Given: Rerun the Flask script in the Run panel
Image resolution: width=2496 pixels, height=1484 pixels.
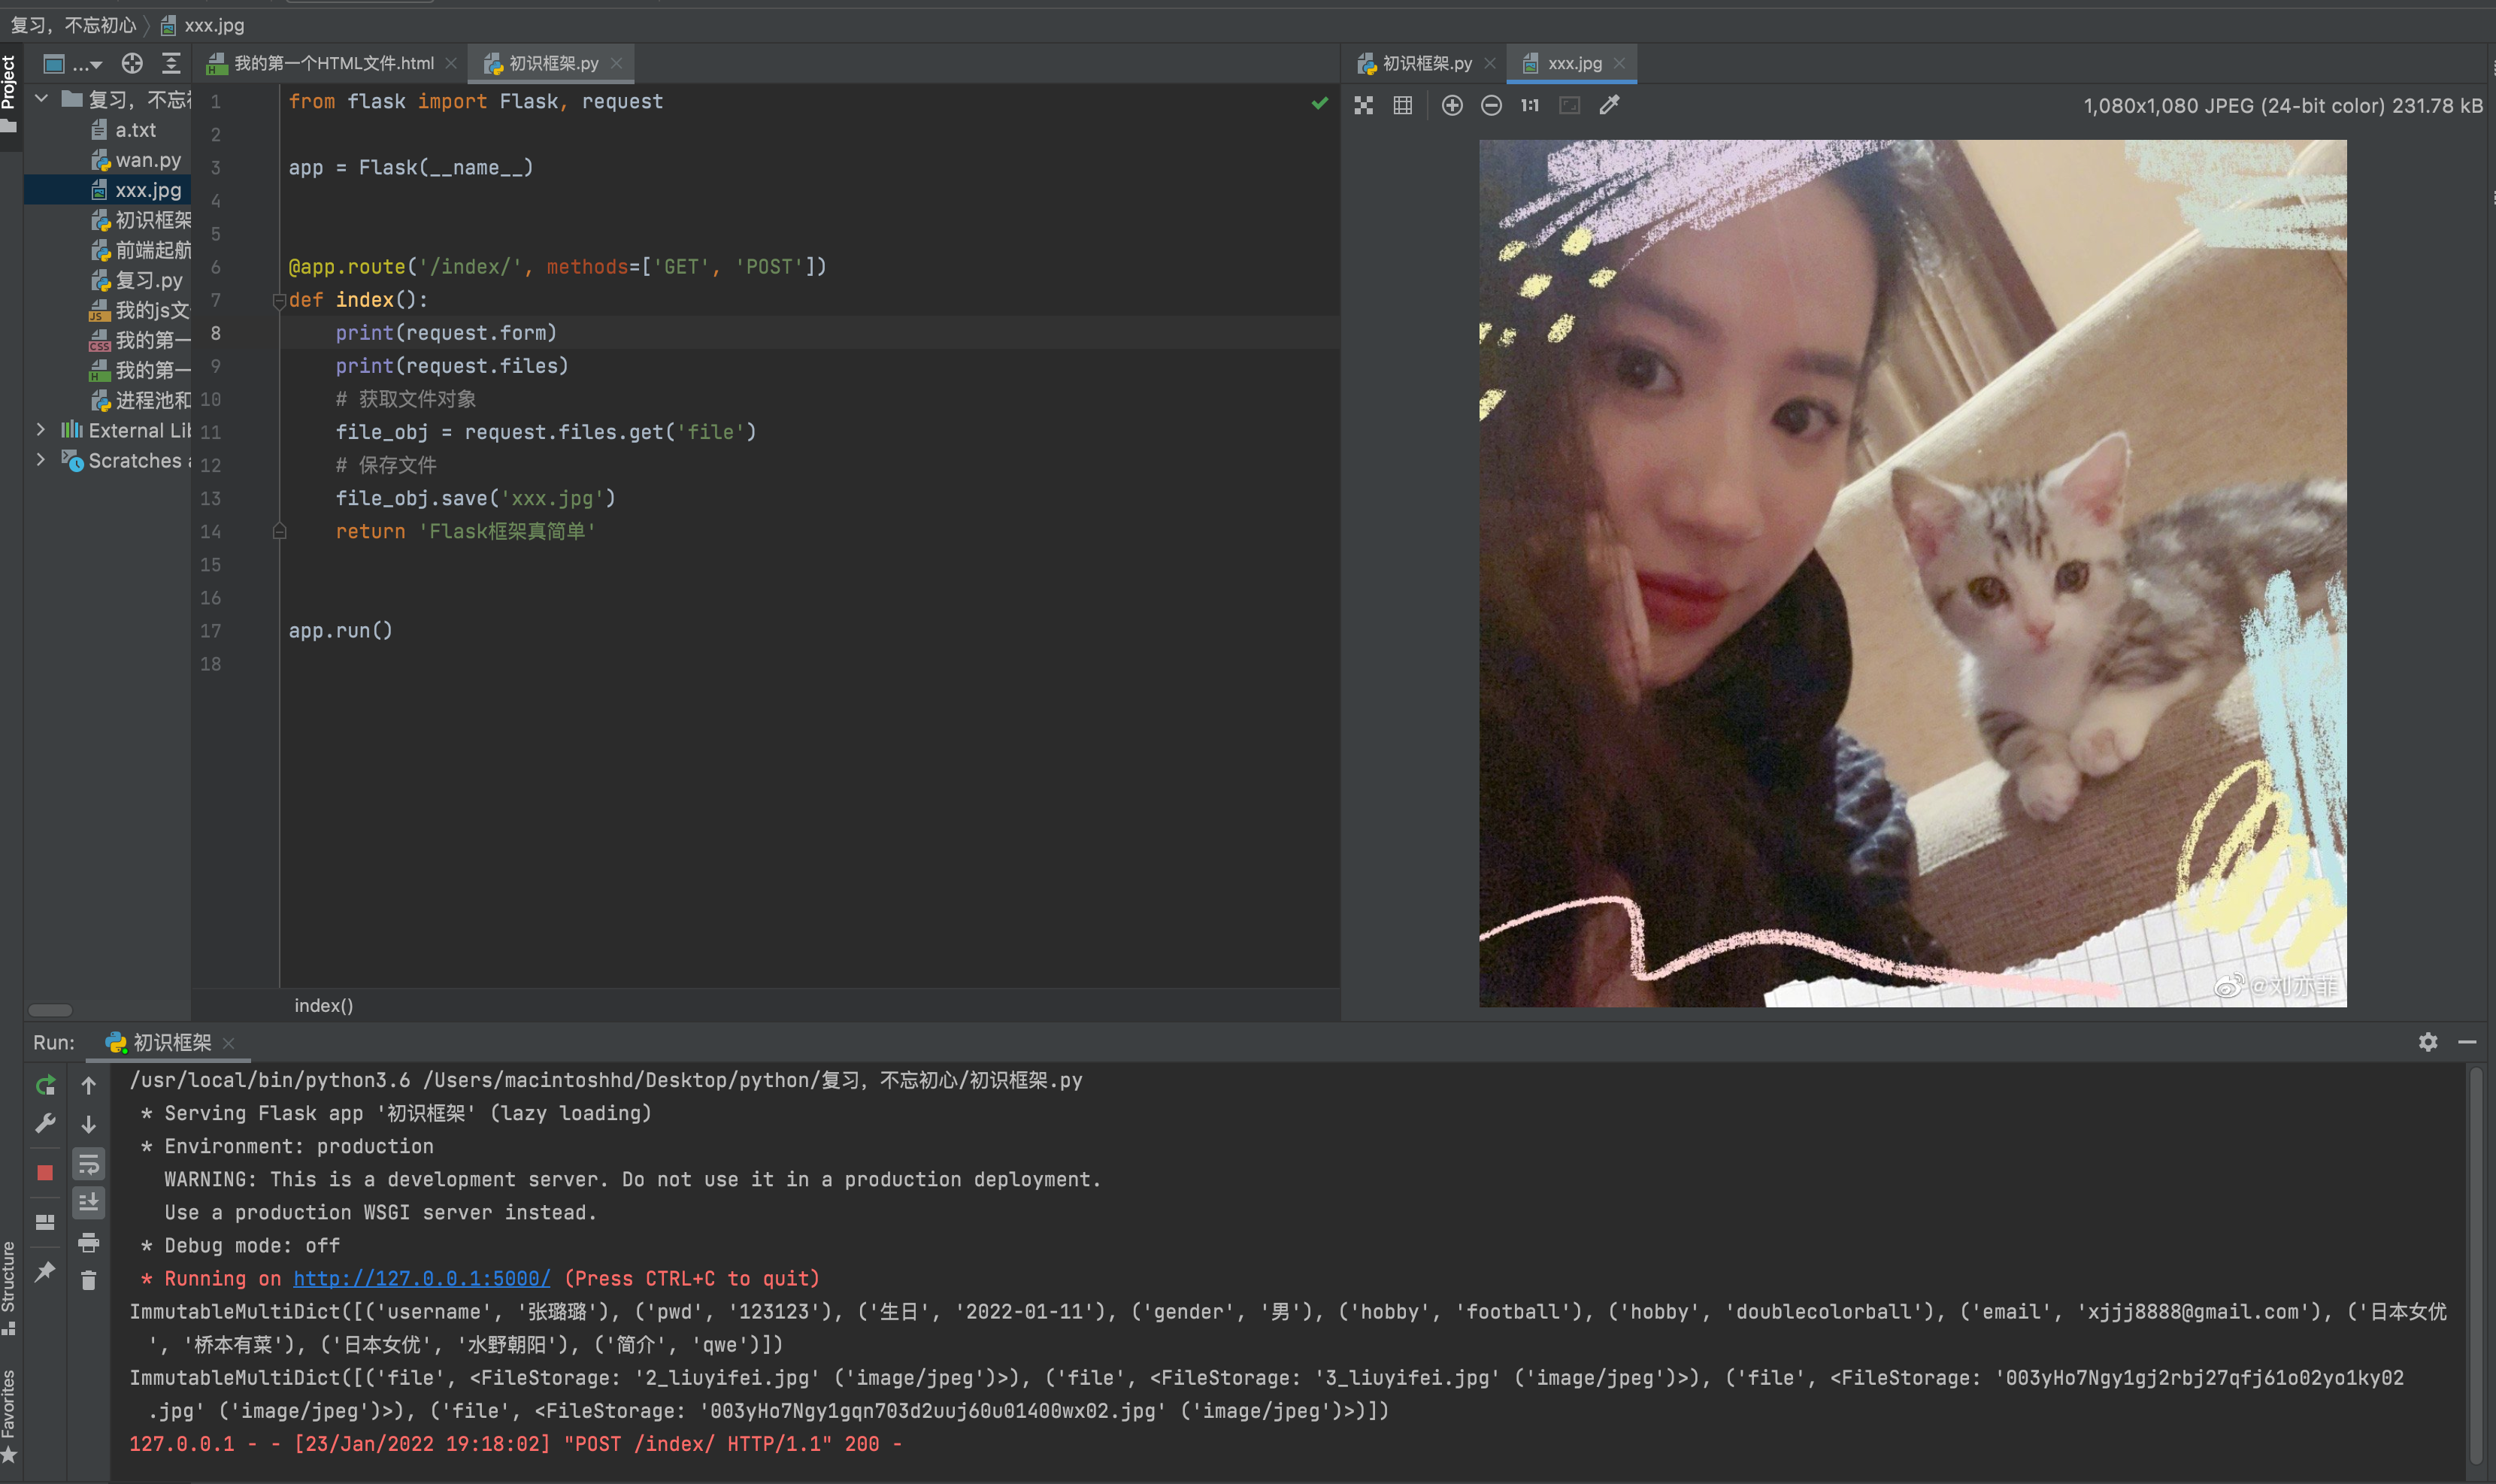Looking at the screenshot, I should tap(45, 1085).
